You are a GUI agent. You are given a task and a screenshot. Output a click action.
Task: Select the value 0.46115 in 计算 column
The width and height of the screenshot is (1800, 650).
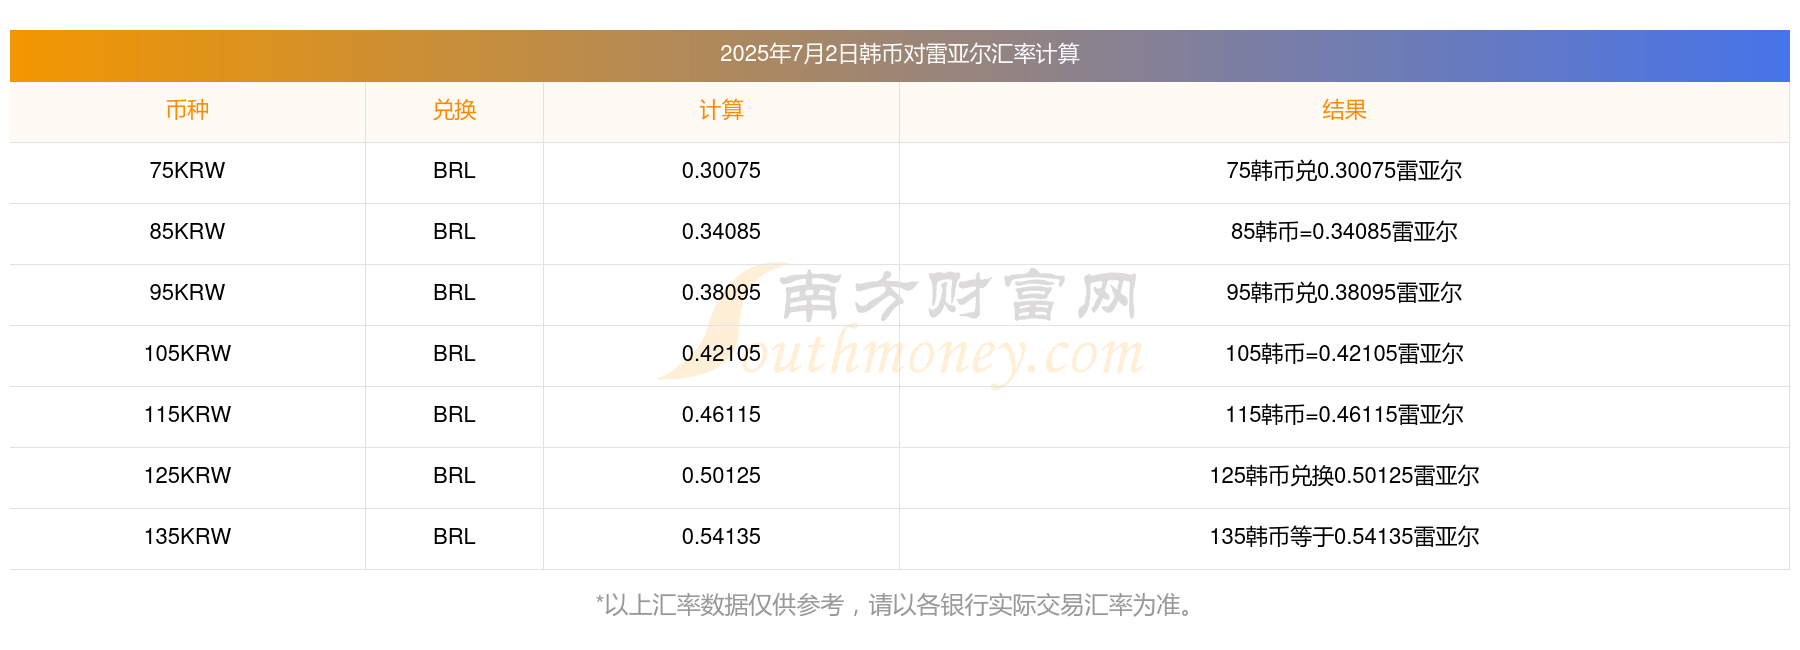tap(721, 415)
